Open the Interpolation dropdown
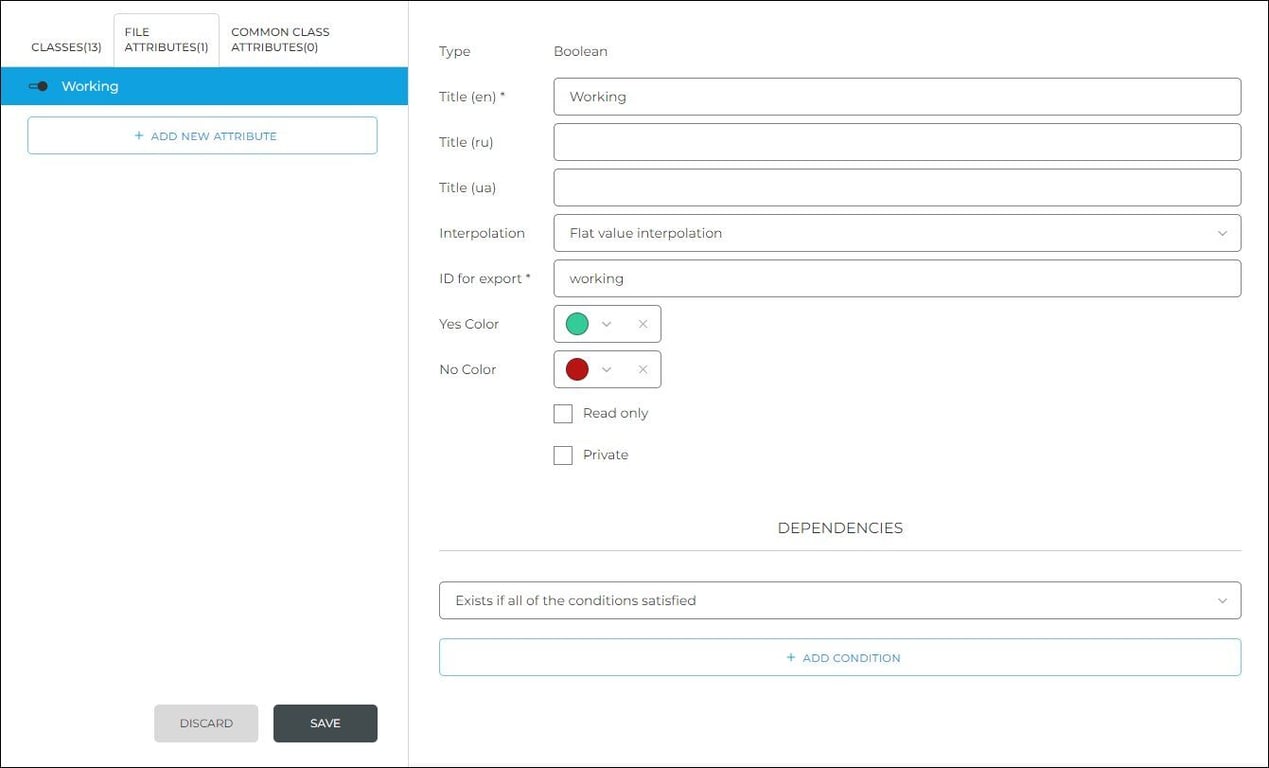 click(896, 232)
